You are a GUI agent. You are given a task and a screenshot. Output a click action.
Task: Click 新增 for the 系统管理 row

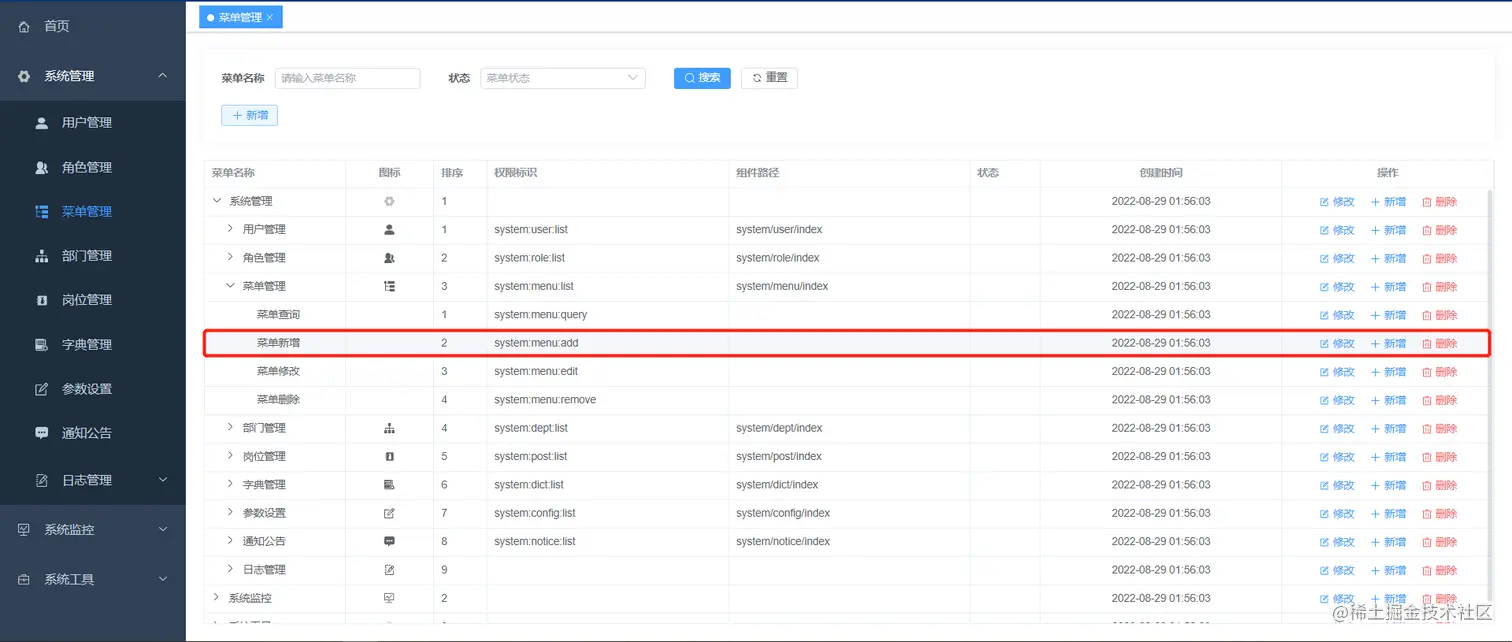[1388, 202]
